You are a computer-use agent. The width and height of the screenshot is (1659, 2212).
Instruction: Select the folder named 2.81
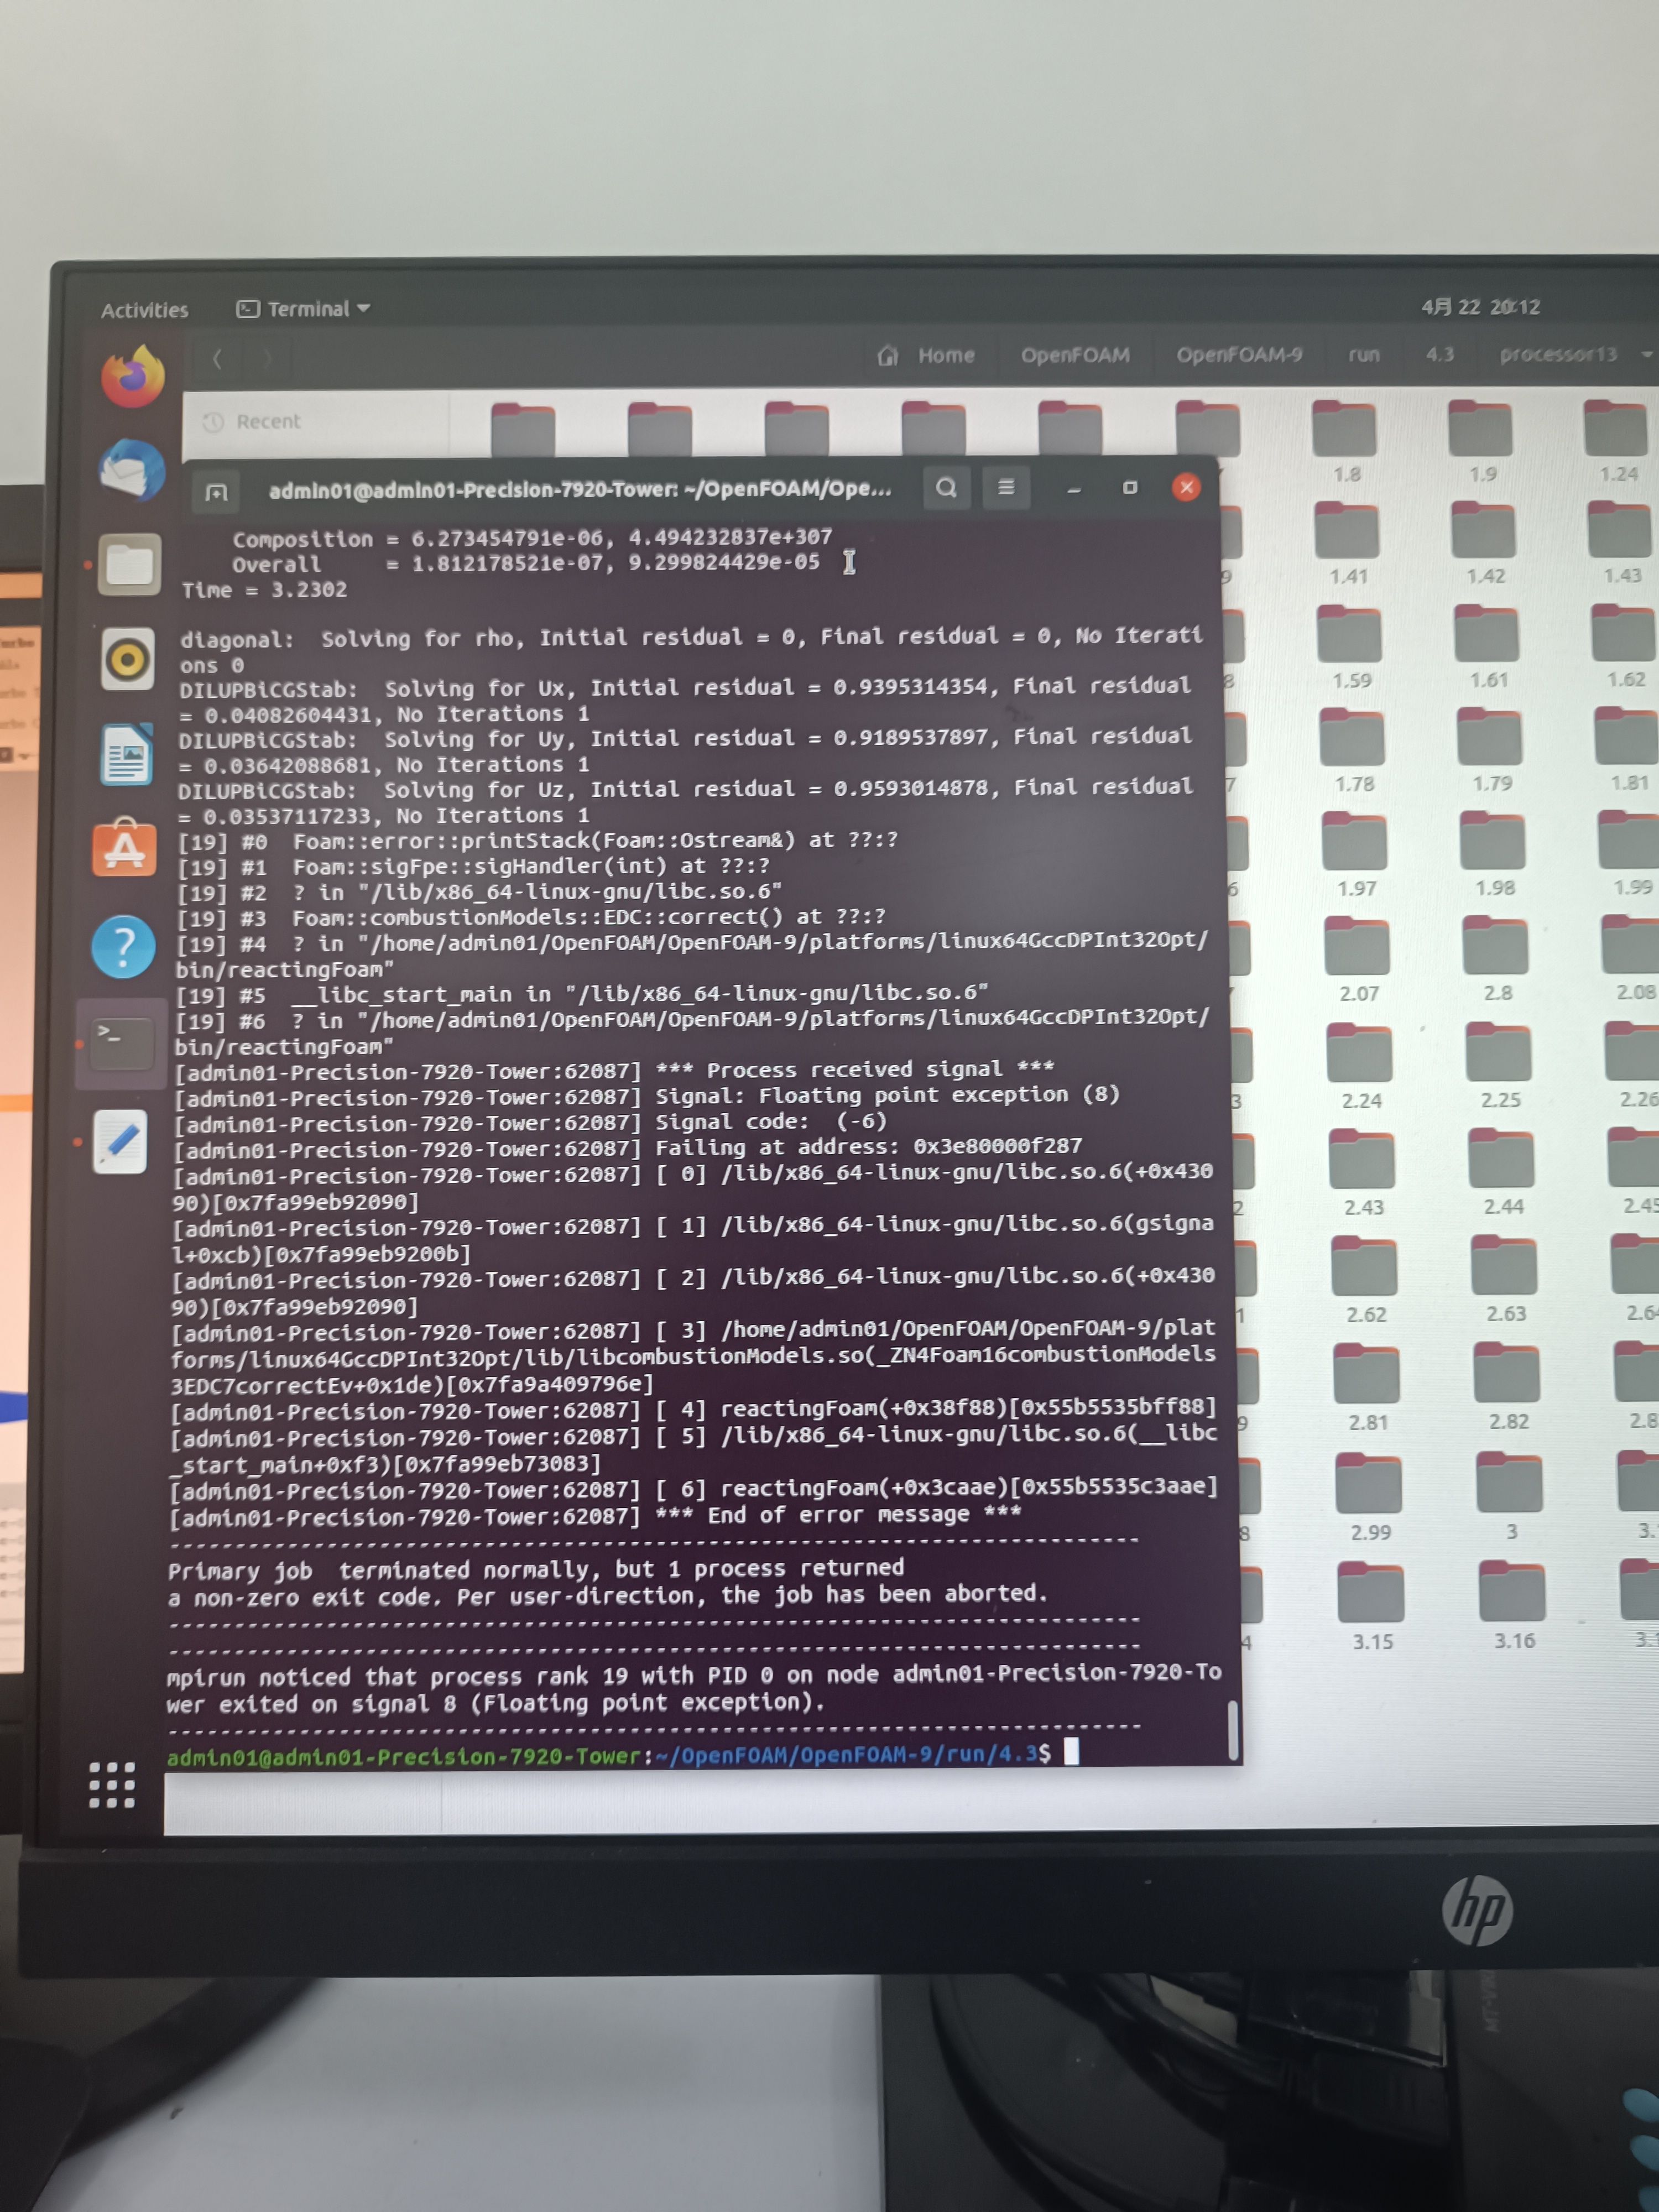tap(1367, 1388)
